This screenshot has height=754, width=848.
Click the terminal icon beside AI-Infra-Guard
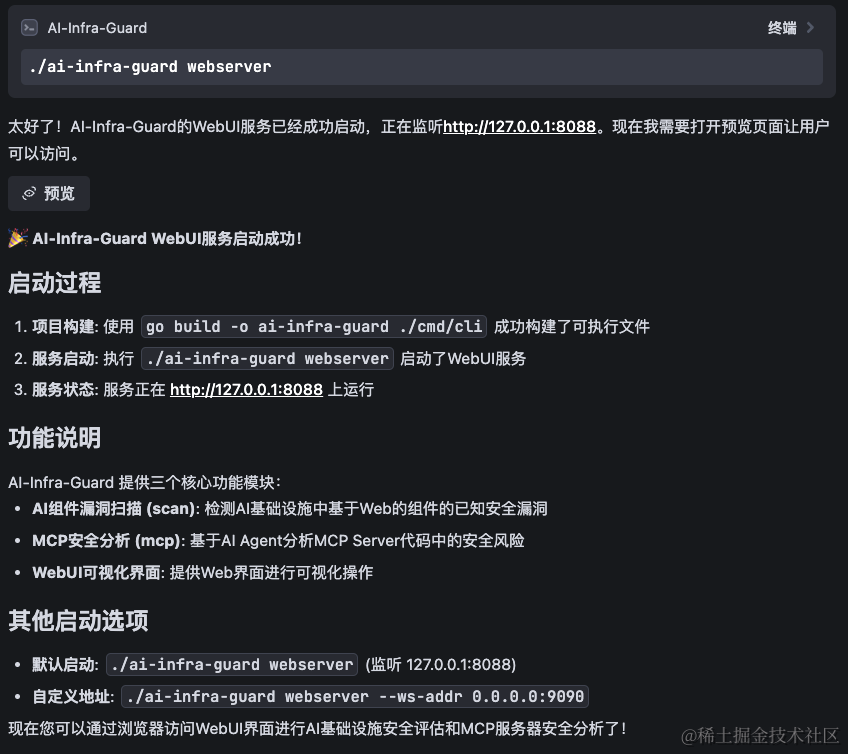point(29,28)
